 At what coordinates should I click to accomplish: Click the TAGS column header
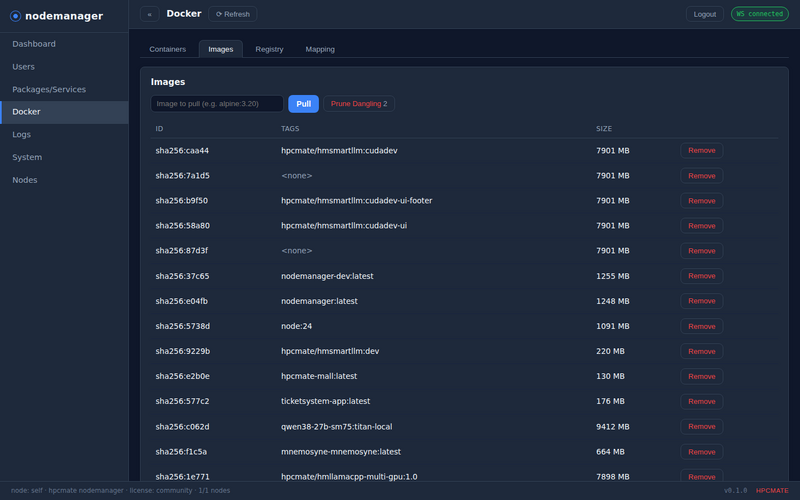(290, 129)
